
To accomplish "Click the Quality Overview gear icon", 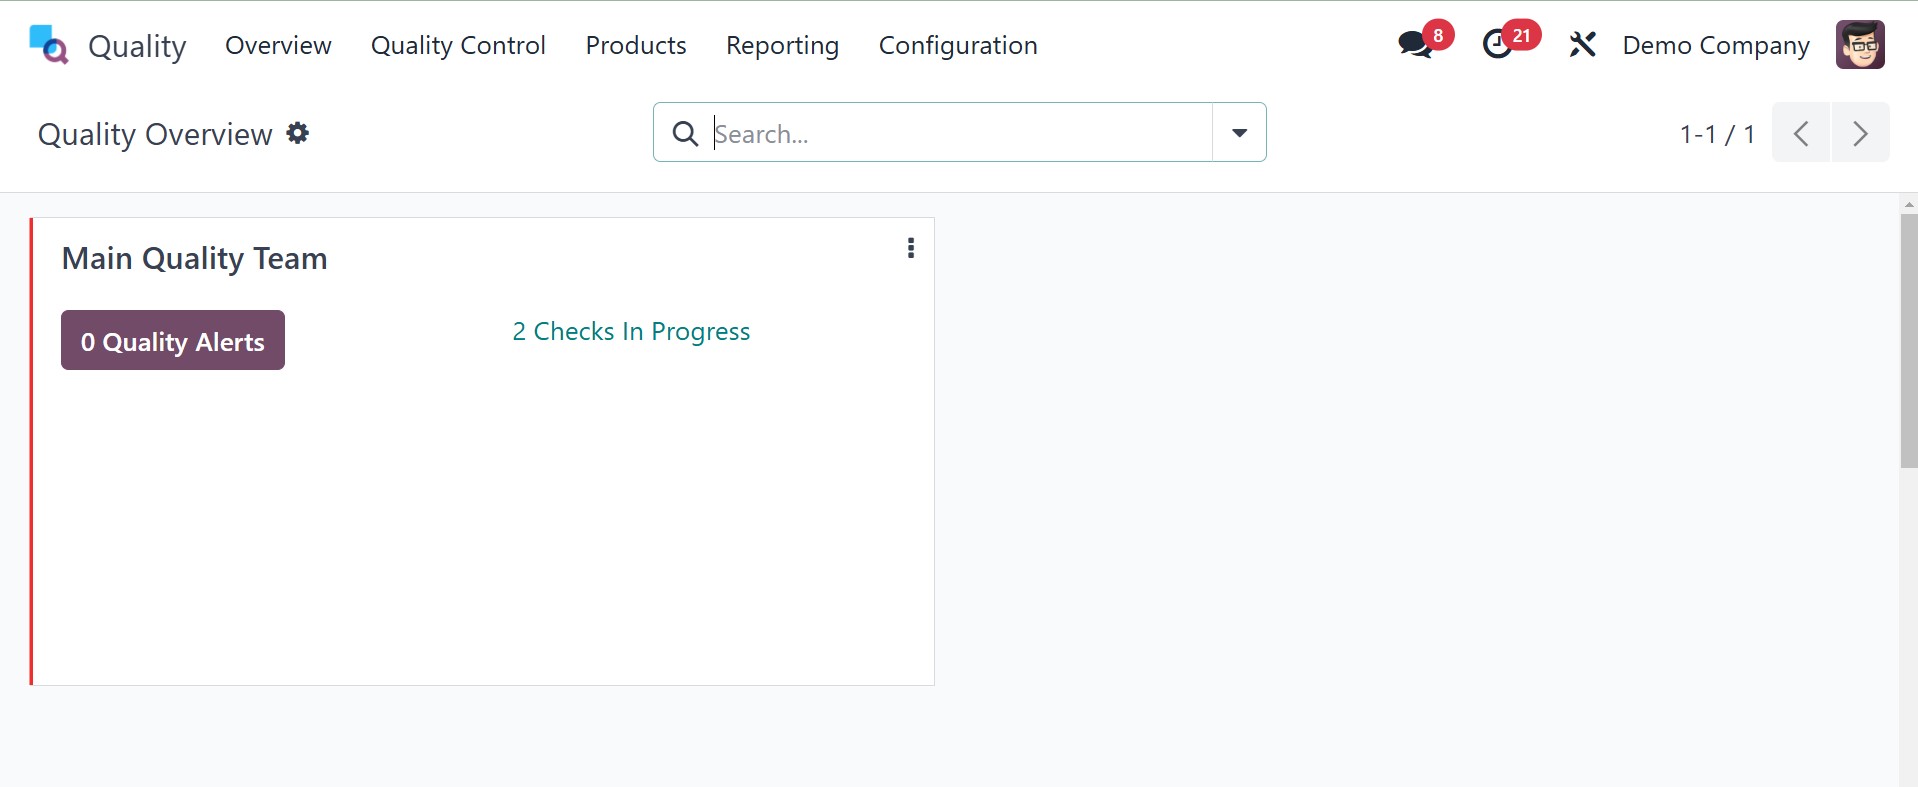I will pos(298,133).
